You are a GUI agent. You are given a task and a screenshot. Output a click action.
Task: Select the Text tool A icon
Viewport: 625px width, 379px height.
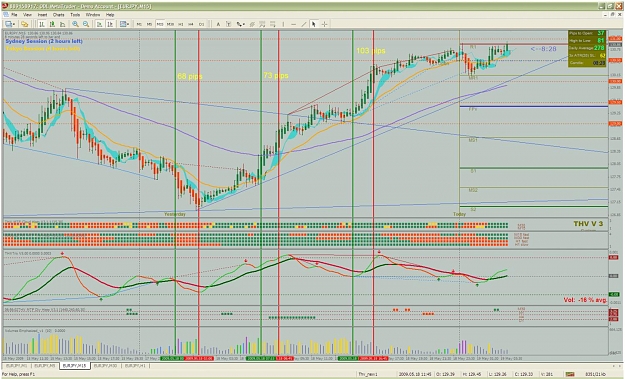tap(218, 24)
